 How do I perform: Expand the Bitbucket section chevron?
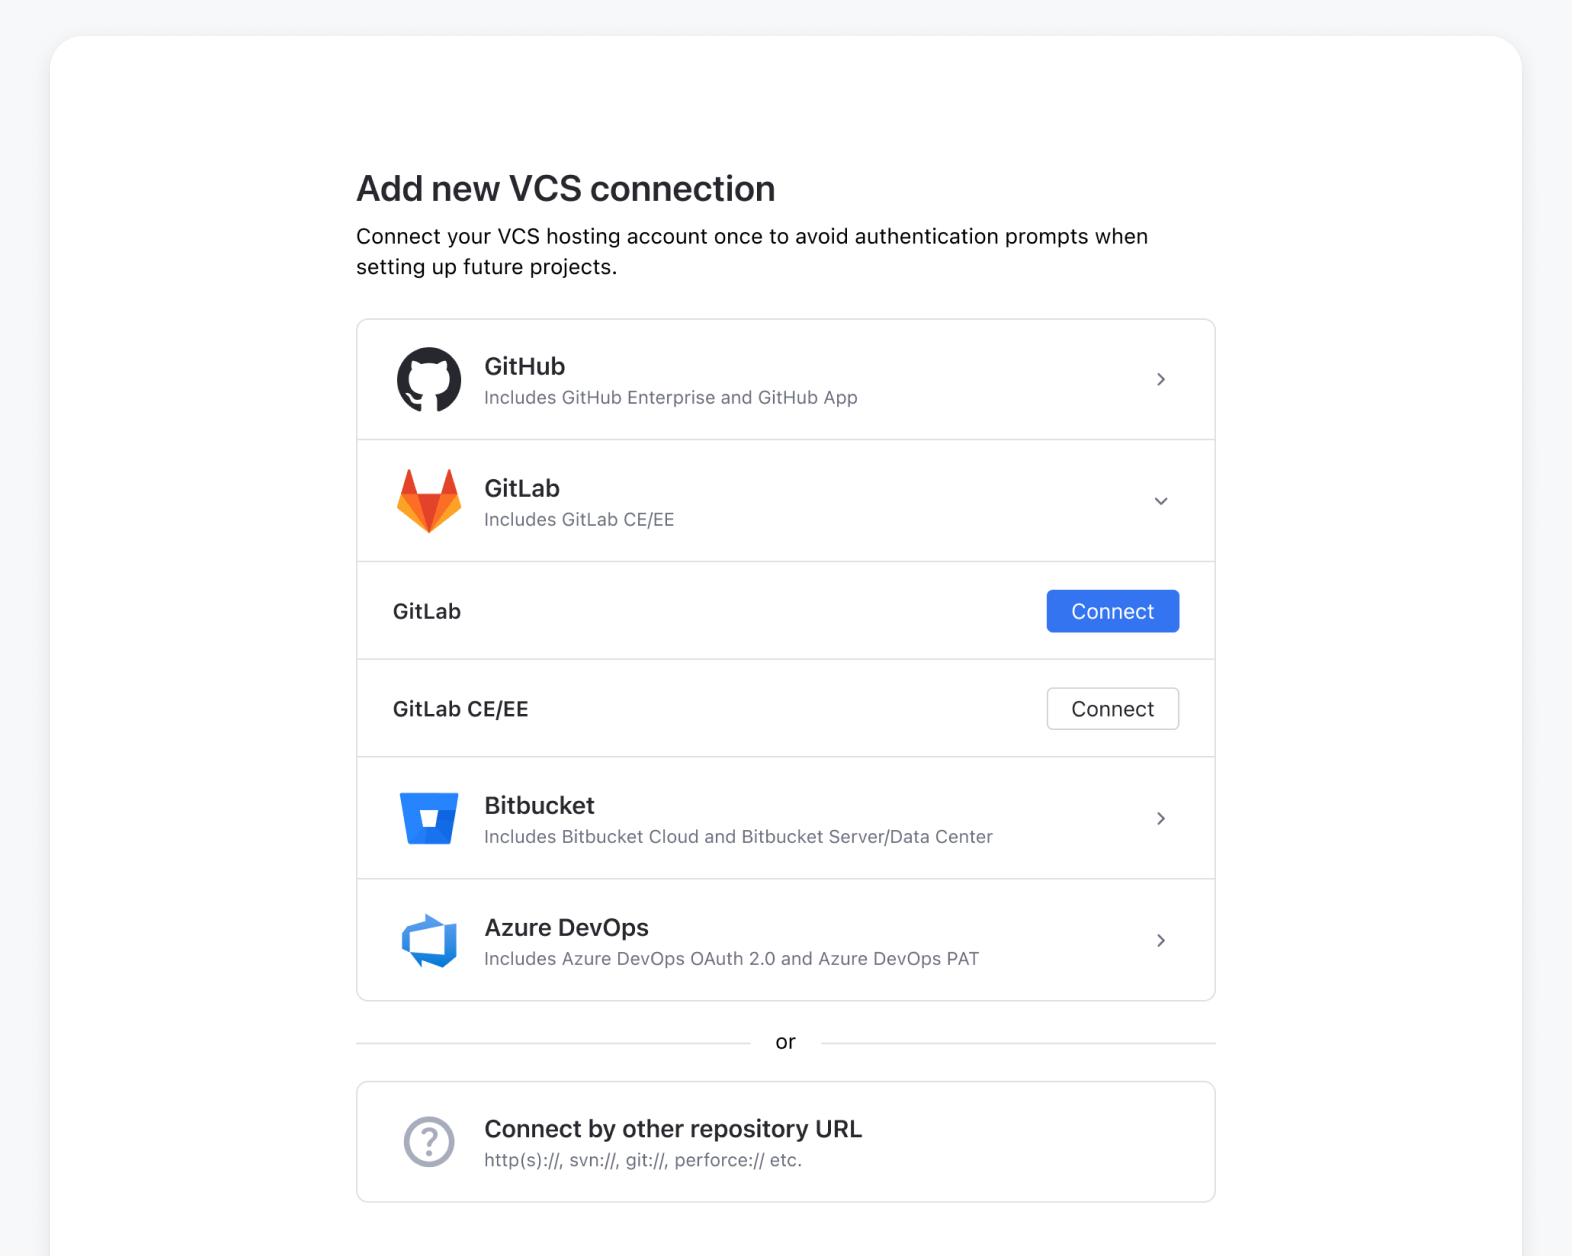[x=1161, y=818]
